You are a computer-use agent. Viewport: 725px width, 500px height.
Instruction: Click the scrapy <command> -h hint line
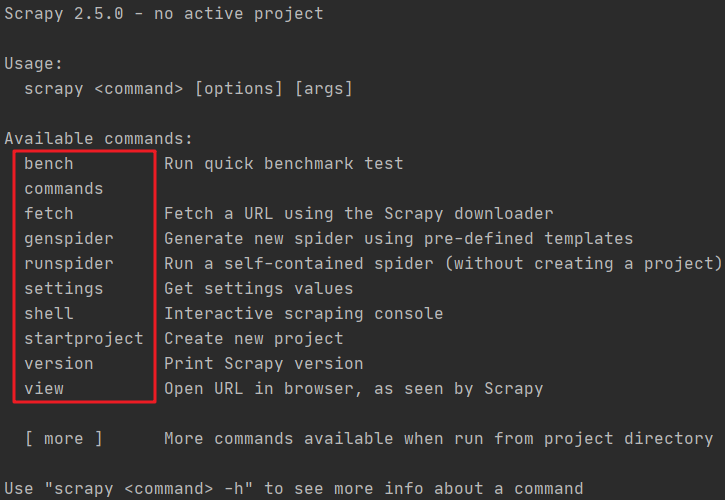(294, 489)
